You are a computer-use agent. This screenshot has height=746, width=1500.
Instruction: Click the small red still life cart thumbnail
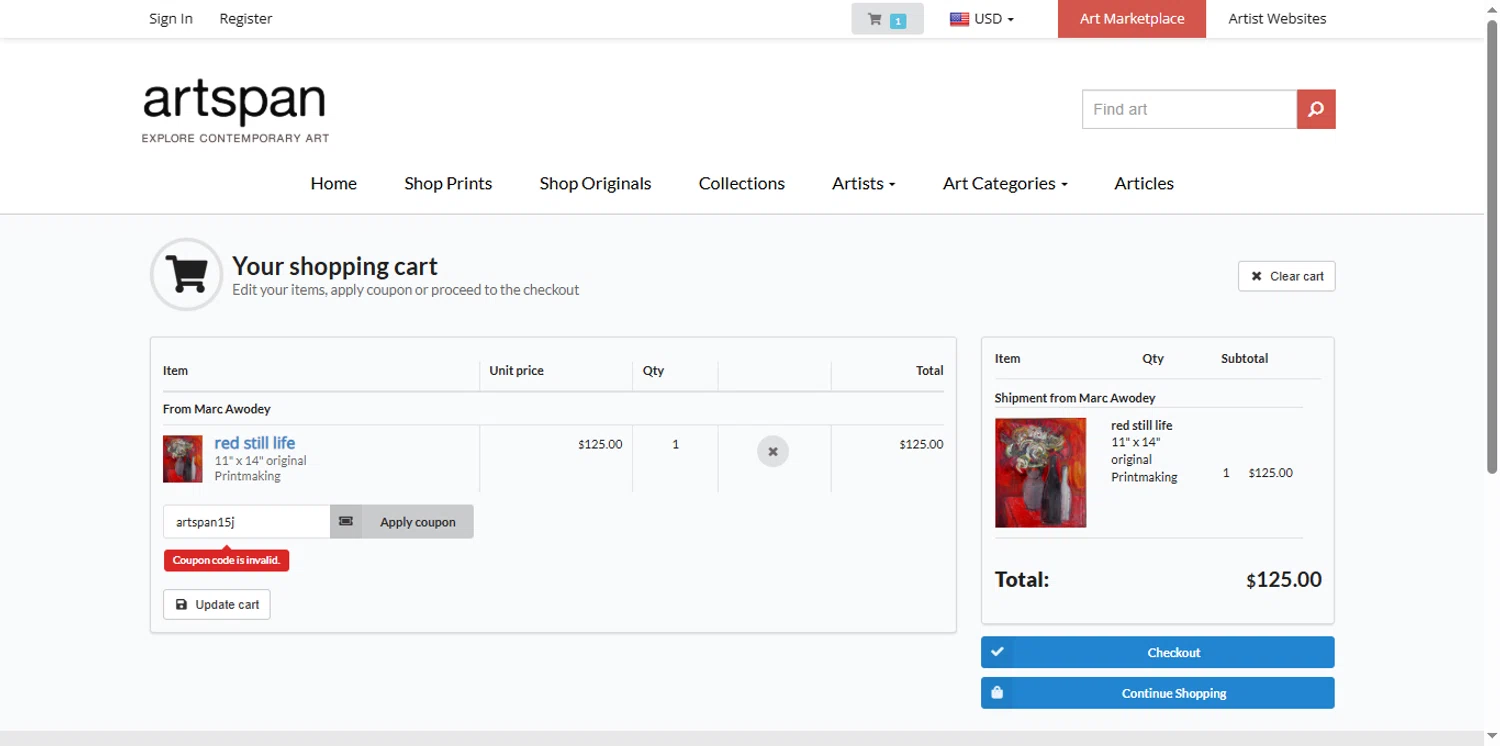click(183, 458)
